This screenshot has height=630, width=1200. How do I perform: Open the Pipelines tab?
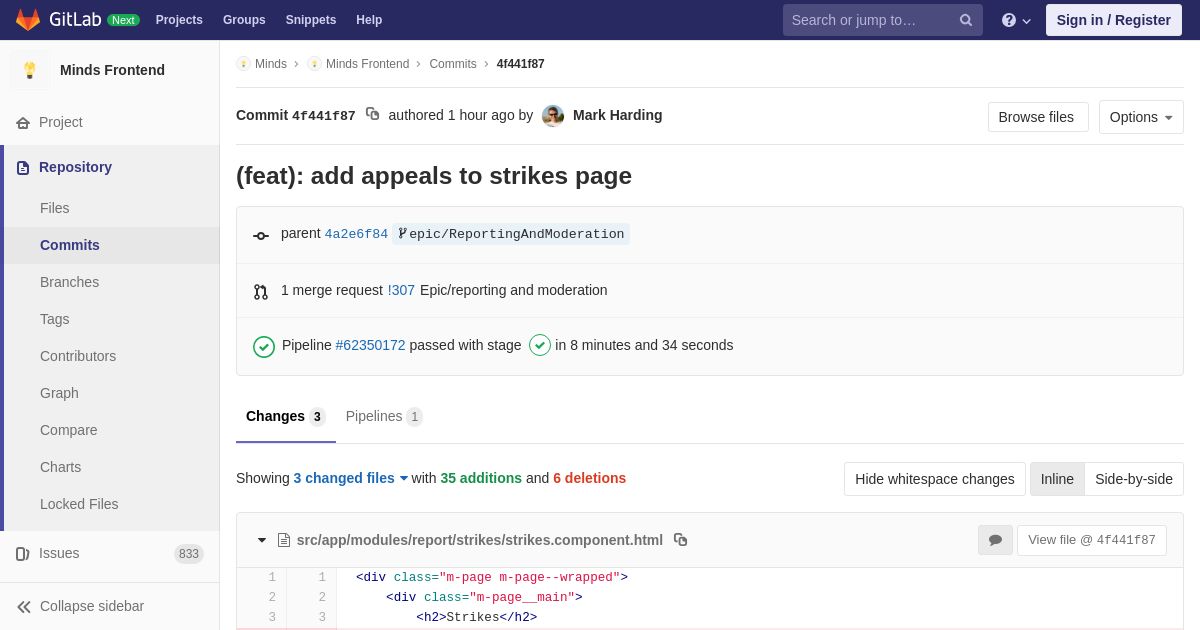coord(383,416)
